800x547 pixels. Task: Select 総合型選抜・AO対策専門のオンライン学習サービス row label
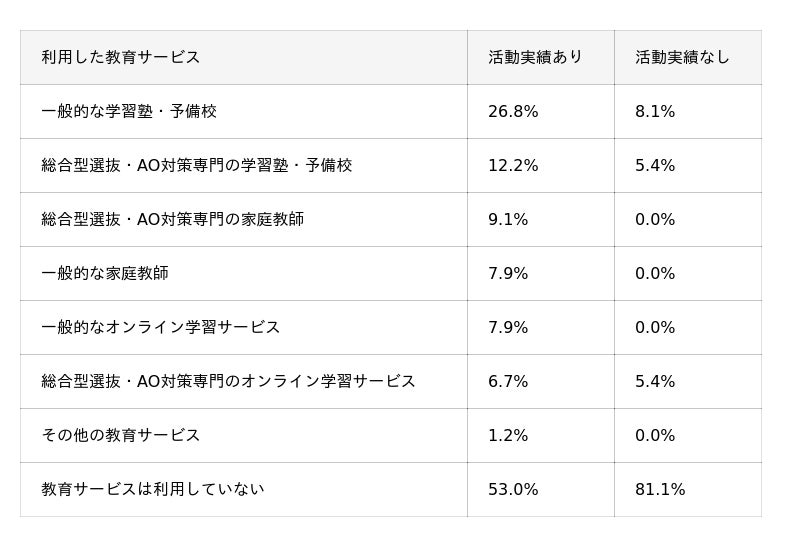pyautogui.click(x=228, y=382)
